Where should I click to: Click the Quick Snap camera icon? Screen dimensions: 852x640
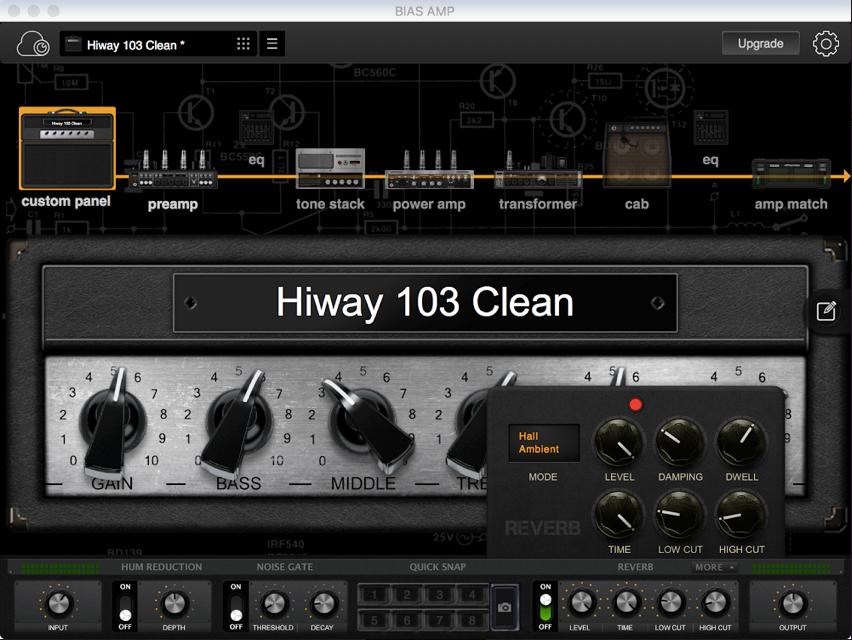[505, 607]
